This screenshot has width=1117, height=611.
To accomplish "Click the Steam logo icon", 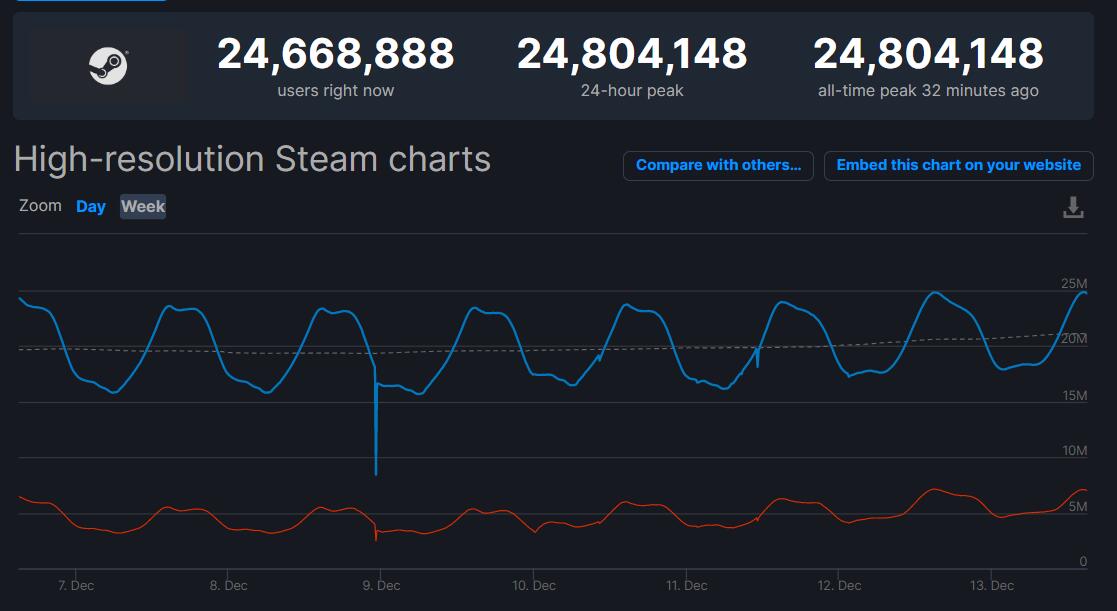I will 108,66.
